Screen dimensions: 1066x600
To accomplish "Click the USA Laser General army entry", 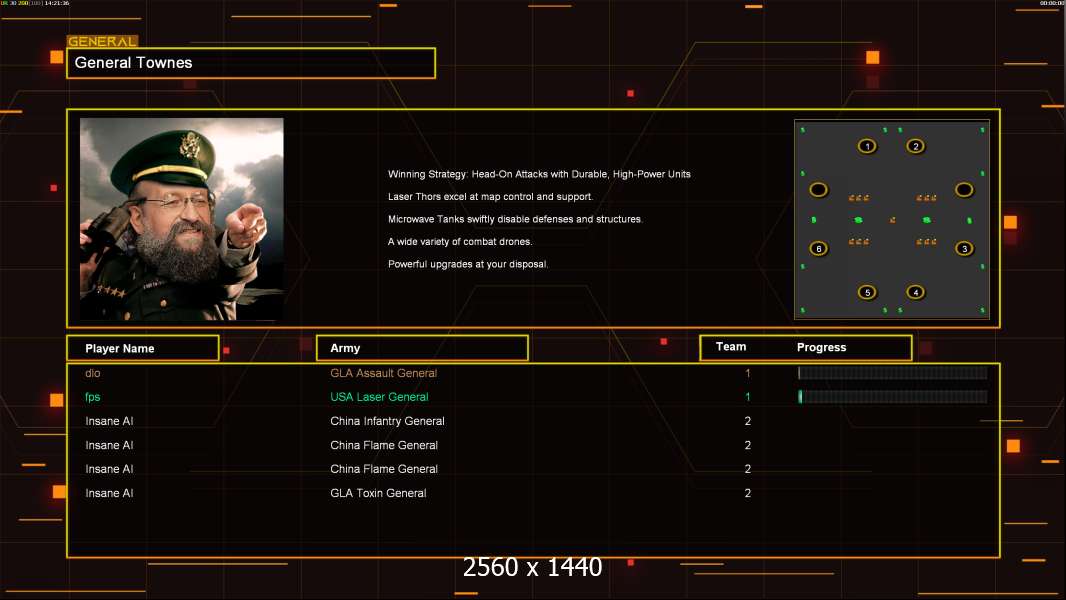I will tap(379, 397).
